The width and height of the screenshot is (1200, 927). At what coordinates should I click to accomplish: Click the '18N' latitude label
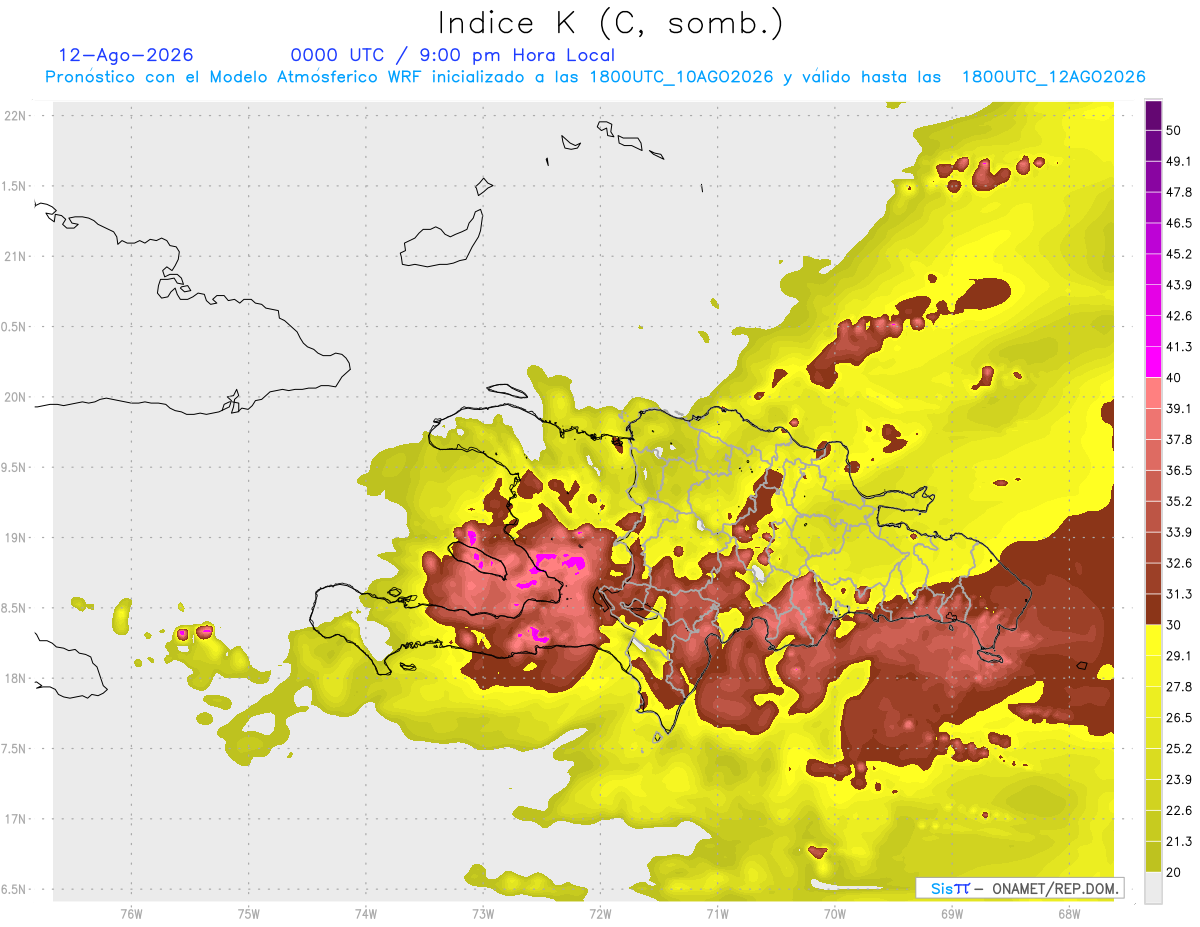coord(15,678)
